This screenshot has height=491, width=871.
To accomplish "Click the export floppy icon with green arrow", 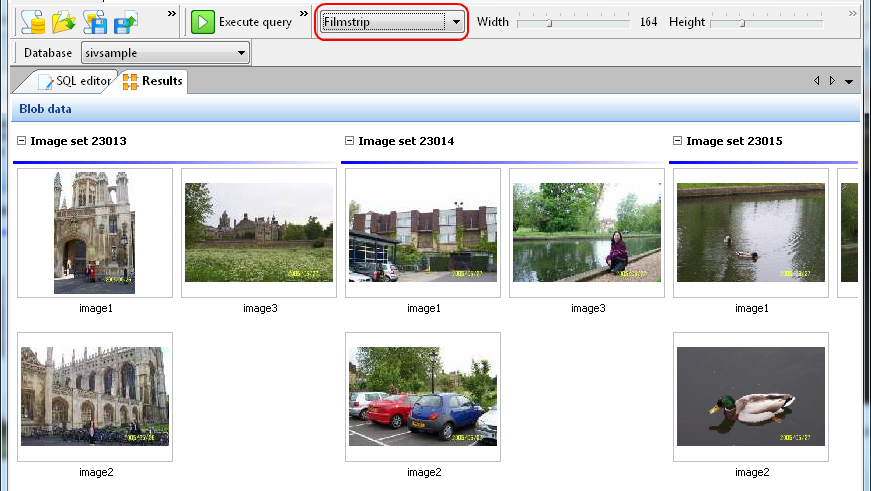I will (126, 21).
